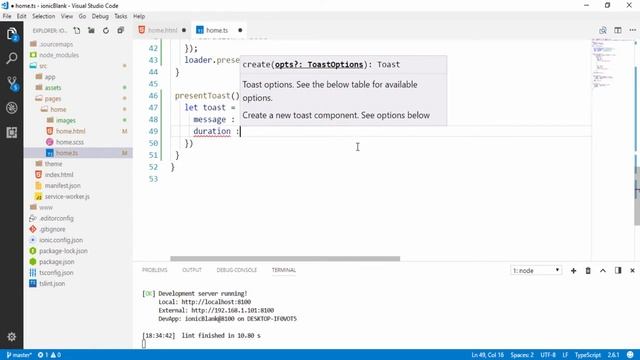Click the Ln 49, Col 16 status entry

point(487,355)
